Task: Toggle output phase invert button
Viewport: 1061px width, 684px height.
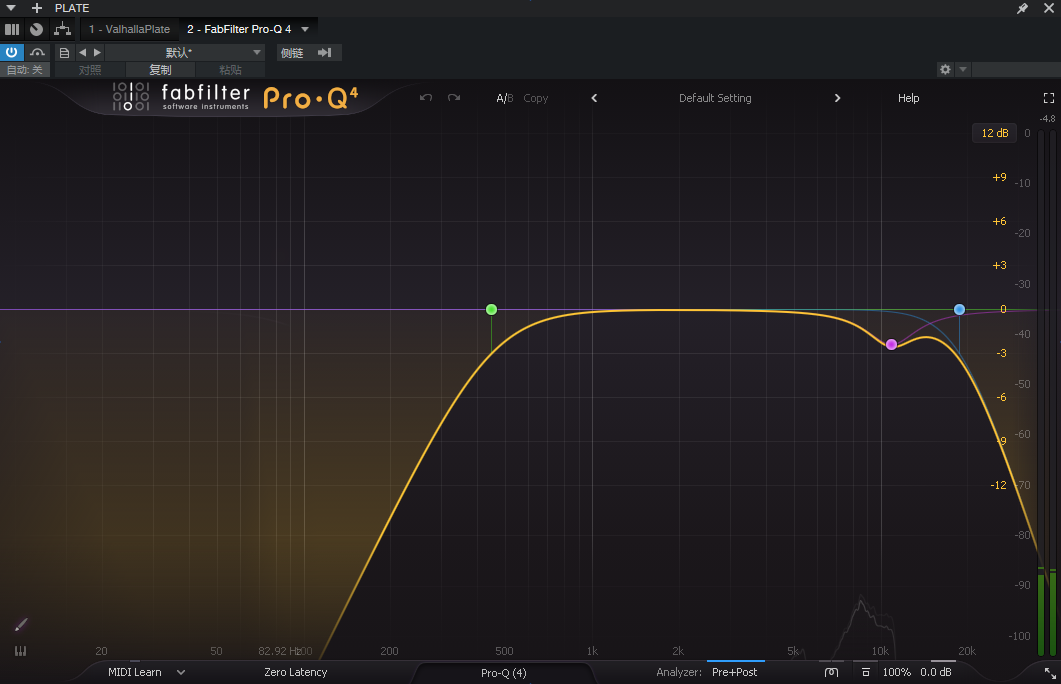Action: (x=831, y=672)
